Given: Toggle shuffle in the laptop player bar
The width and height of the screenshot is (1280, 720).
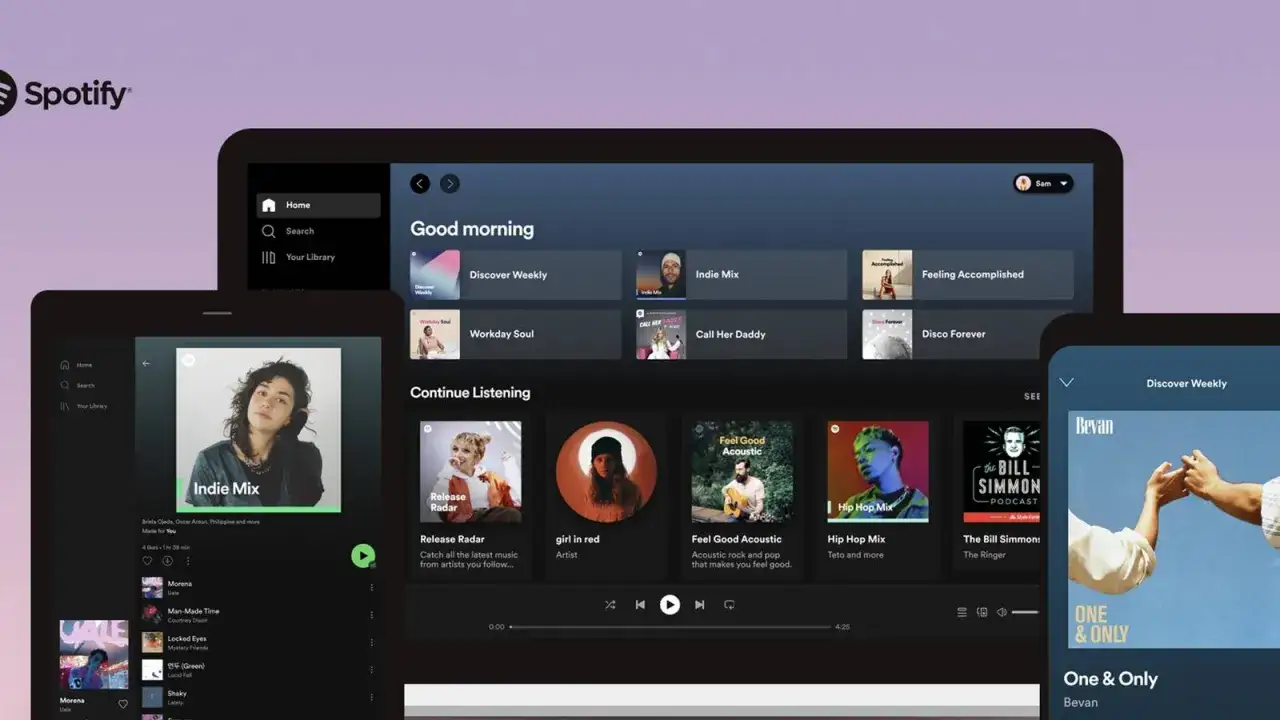Looking at the screenshot, I should [x=610, y=605].
